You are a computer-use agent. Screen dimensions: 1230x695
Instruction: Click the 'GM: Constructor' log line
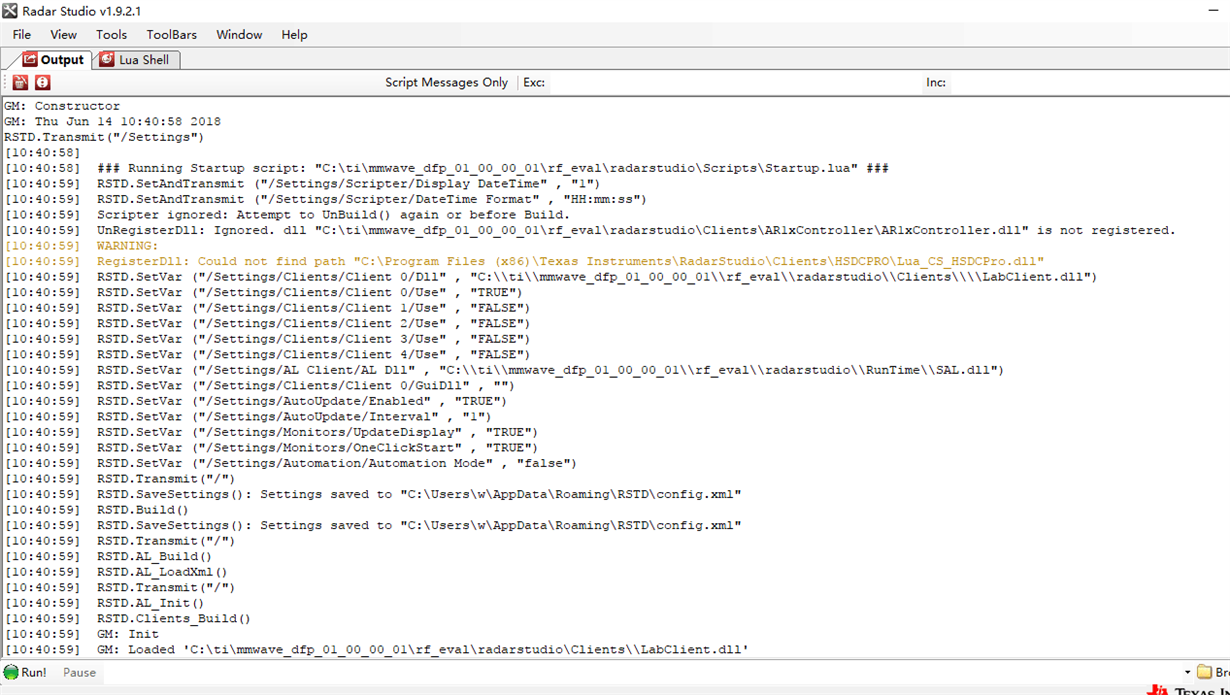tap(62, 106)
